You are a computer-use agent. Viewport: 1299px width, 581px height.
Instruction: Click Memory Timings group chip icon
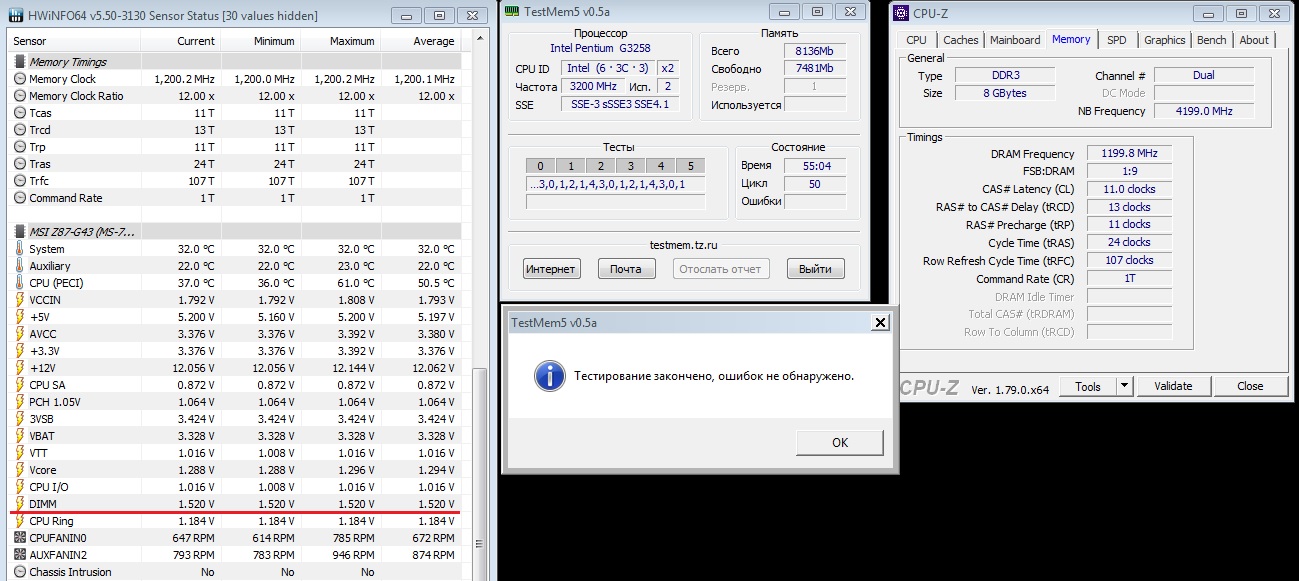click(20, 62)
